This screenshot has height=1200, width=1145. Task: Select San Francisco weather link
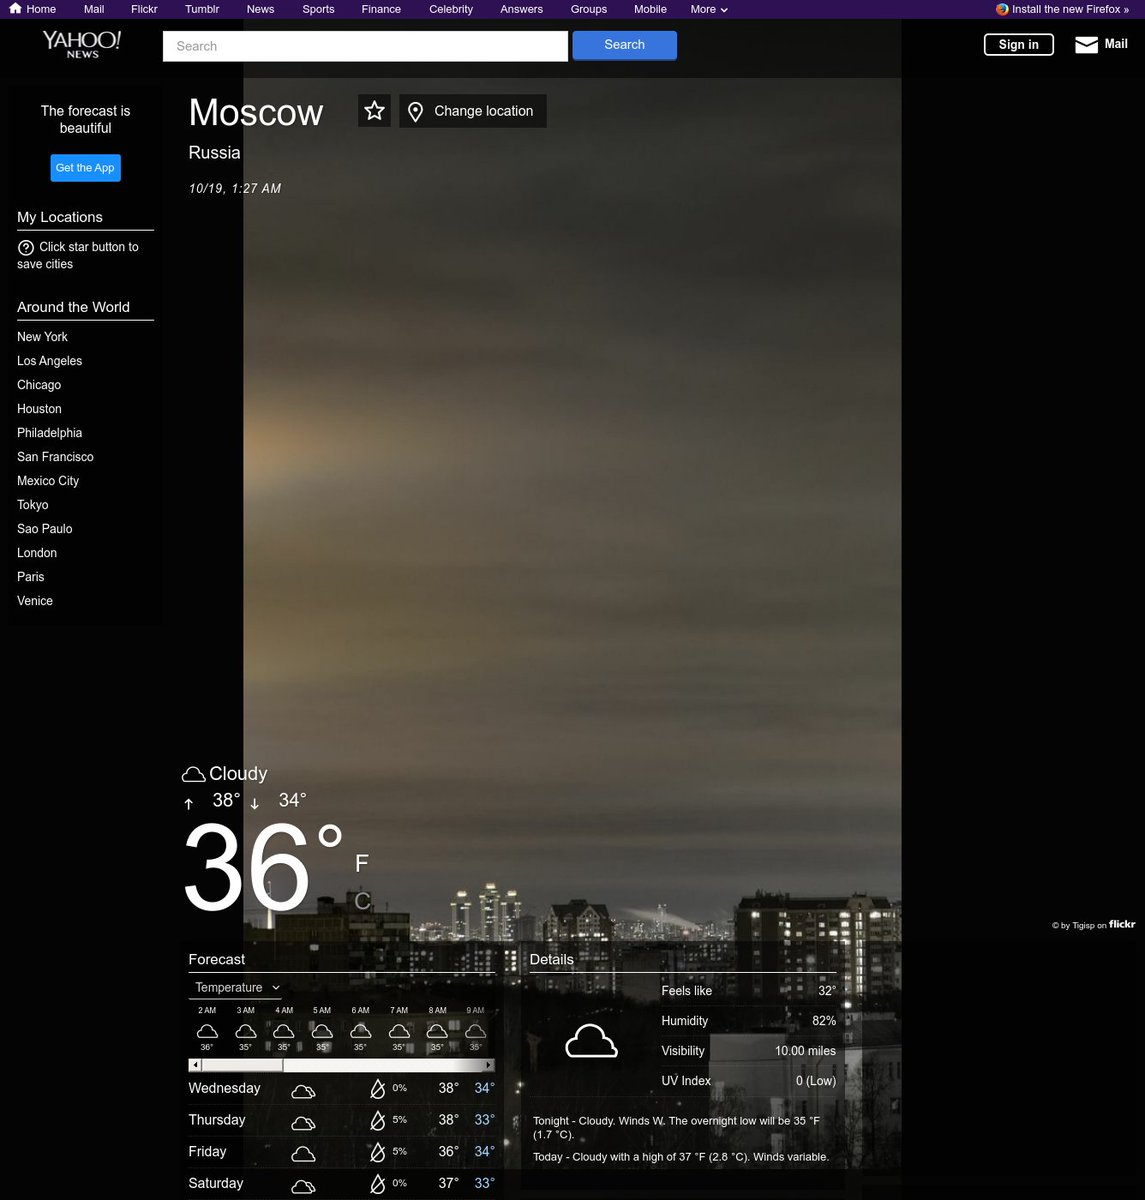point(55,457)
